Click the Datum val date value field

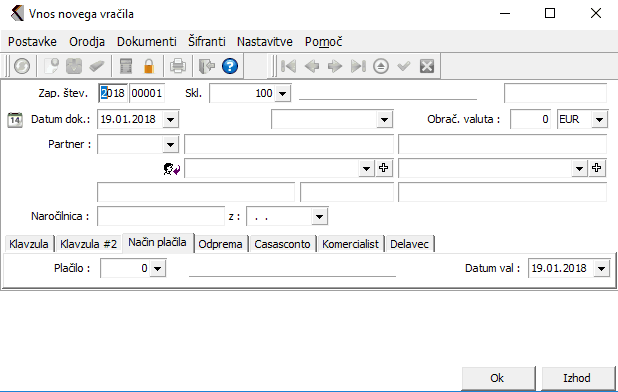coord(561,269)
